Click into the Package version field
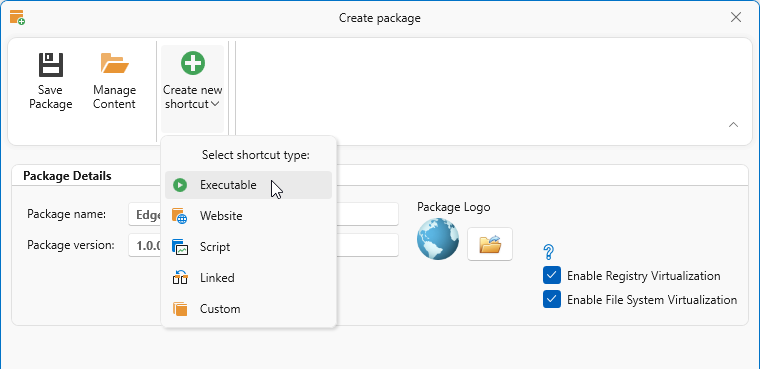The image size is (760, 369). click(263, 245)
